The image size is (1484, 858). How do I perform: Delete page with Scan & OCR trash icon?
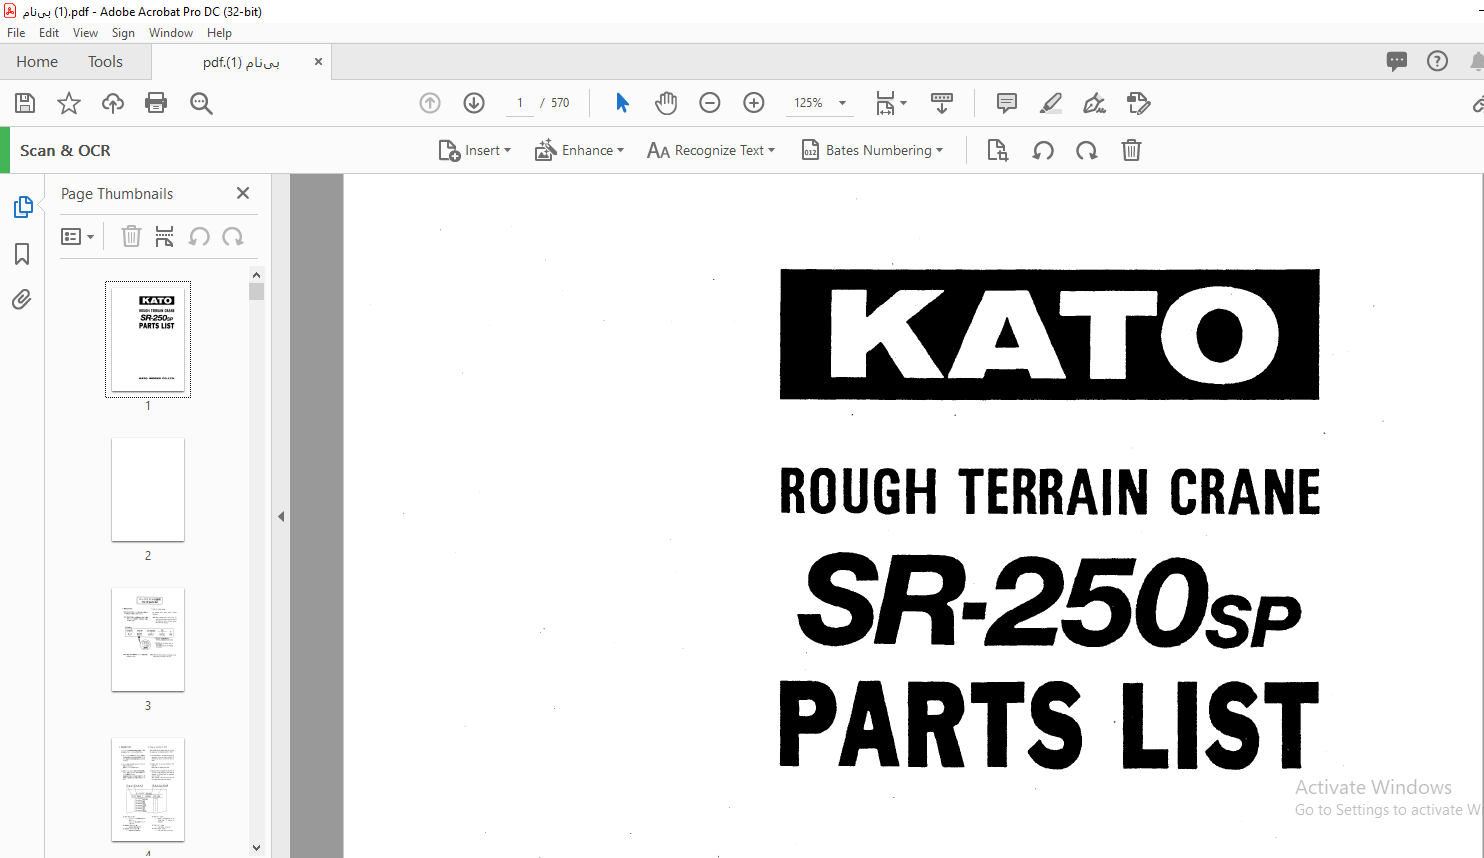tap(1131, 150)
